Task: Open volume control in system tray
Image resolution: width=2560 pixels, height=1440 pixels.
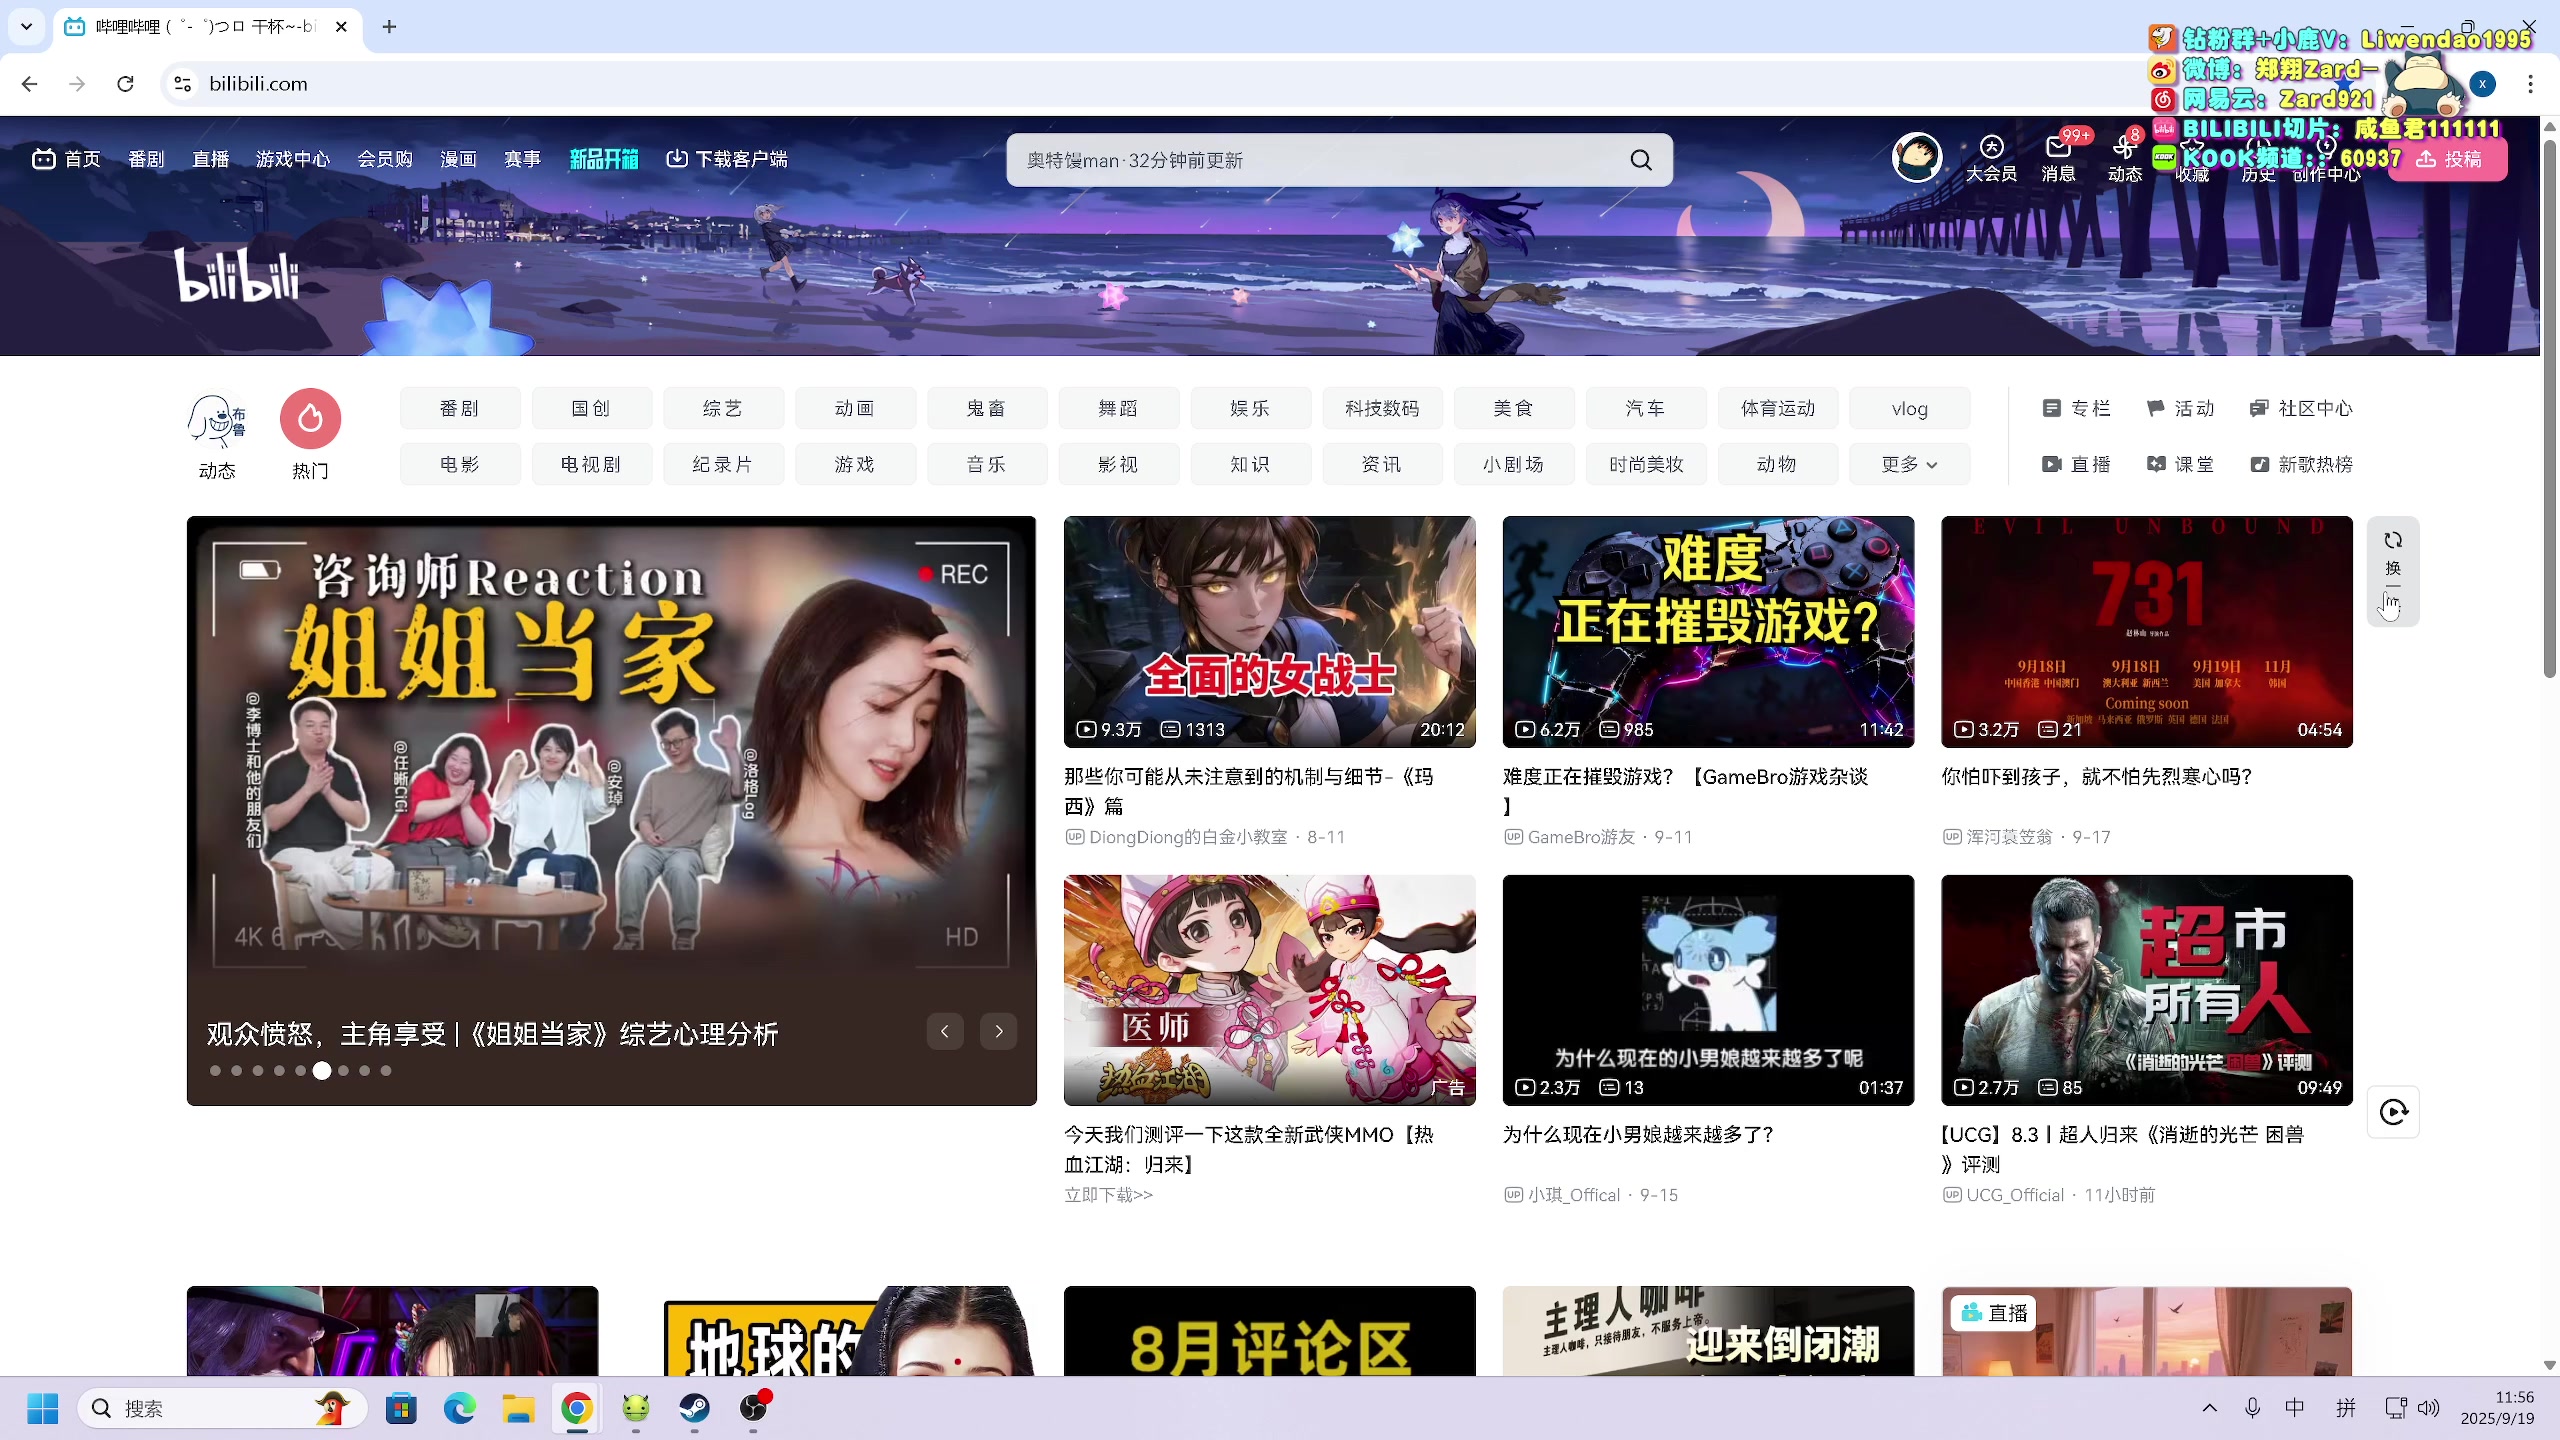Action: pyautogui.click(x=2428, y=1408)
